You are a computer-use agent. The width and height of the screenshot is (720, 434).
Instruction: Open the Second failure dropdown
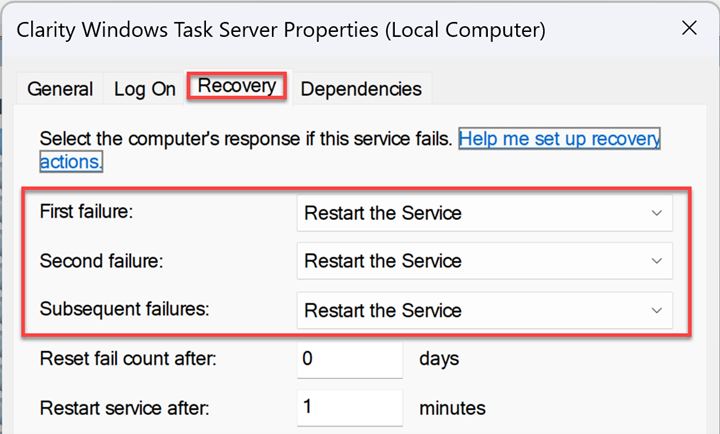(x=484, y=261)
